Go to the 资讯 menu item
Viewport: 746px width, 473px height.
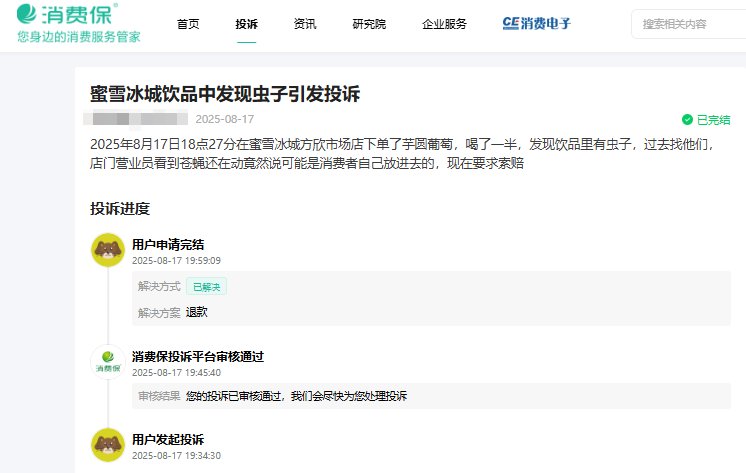click(305, 24)
